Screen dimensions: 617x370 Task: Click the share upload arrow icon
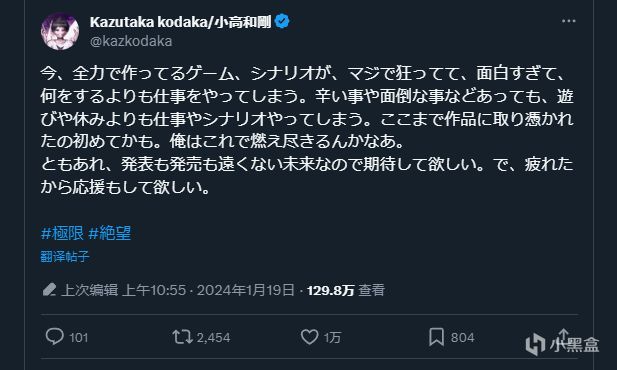563,337
